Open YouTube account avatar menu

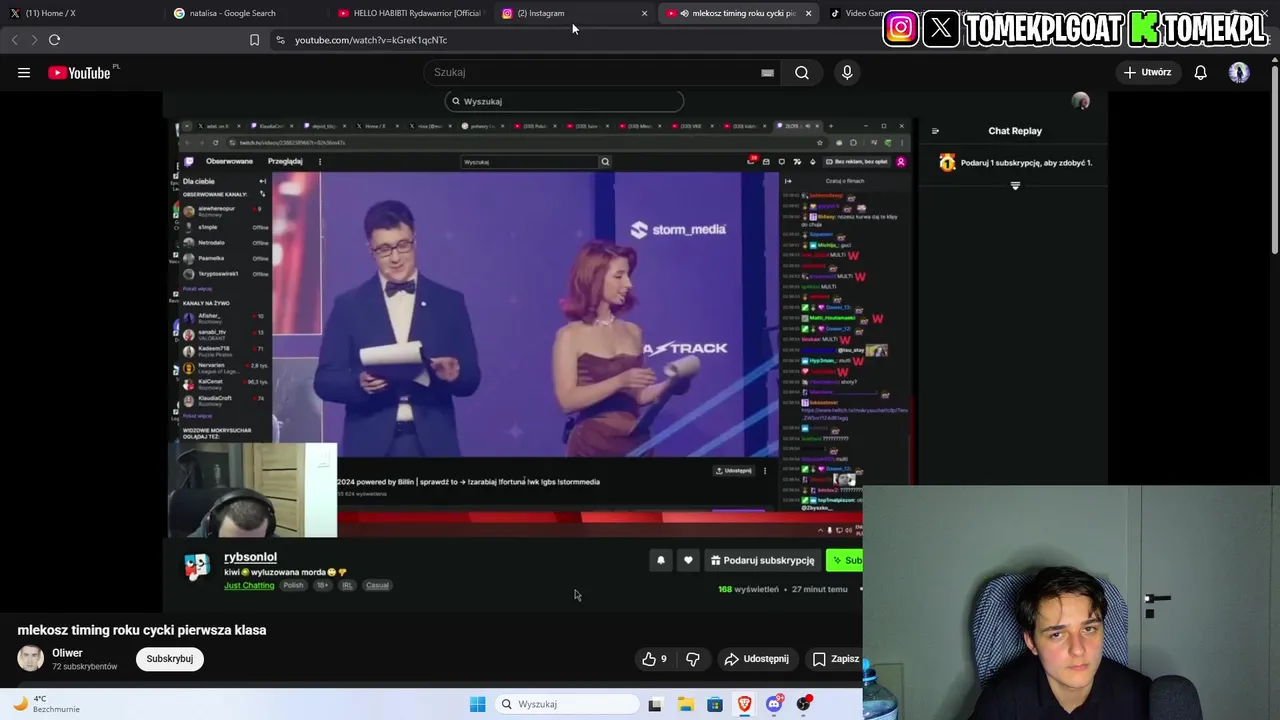click(x=1239, y=72)
